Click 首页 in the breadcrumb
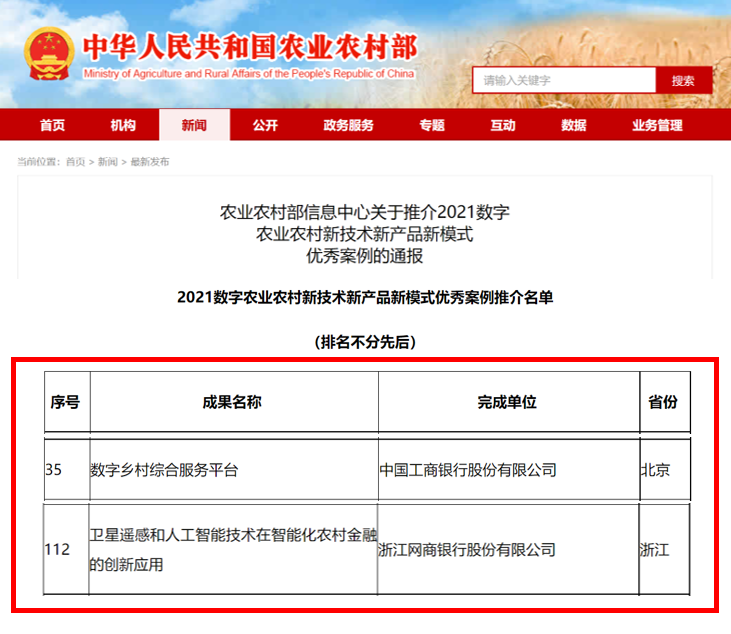Screen dimensions: 731x634 click(x=76, y=162)
